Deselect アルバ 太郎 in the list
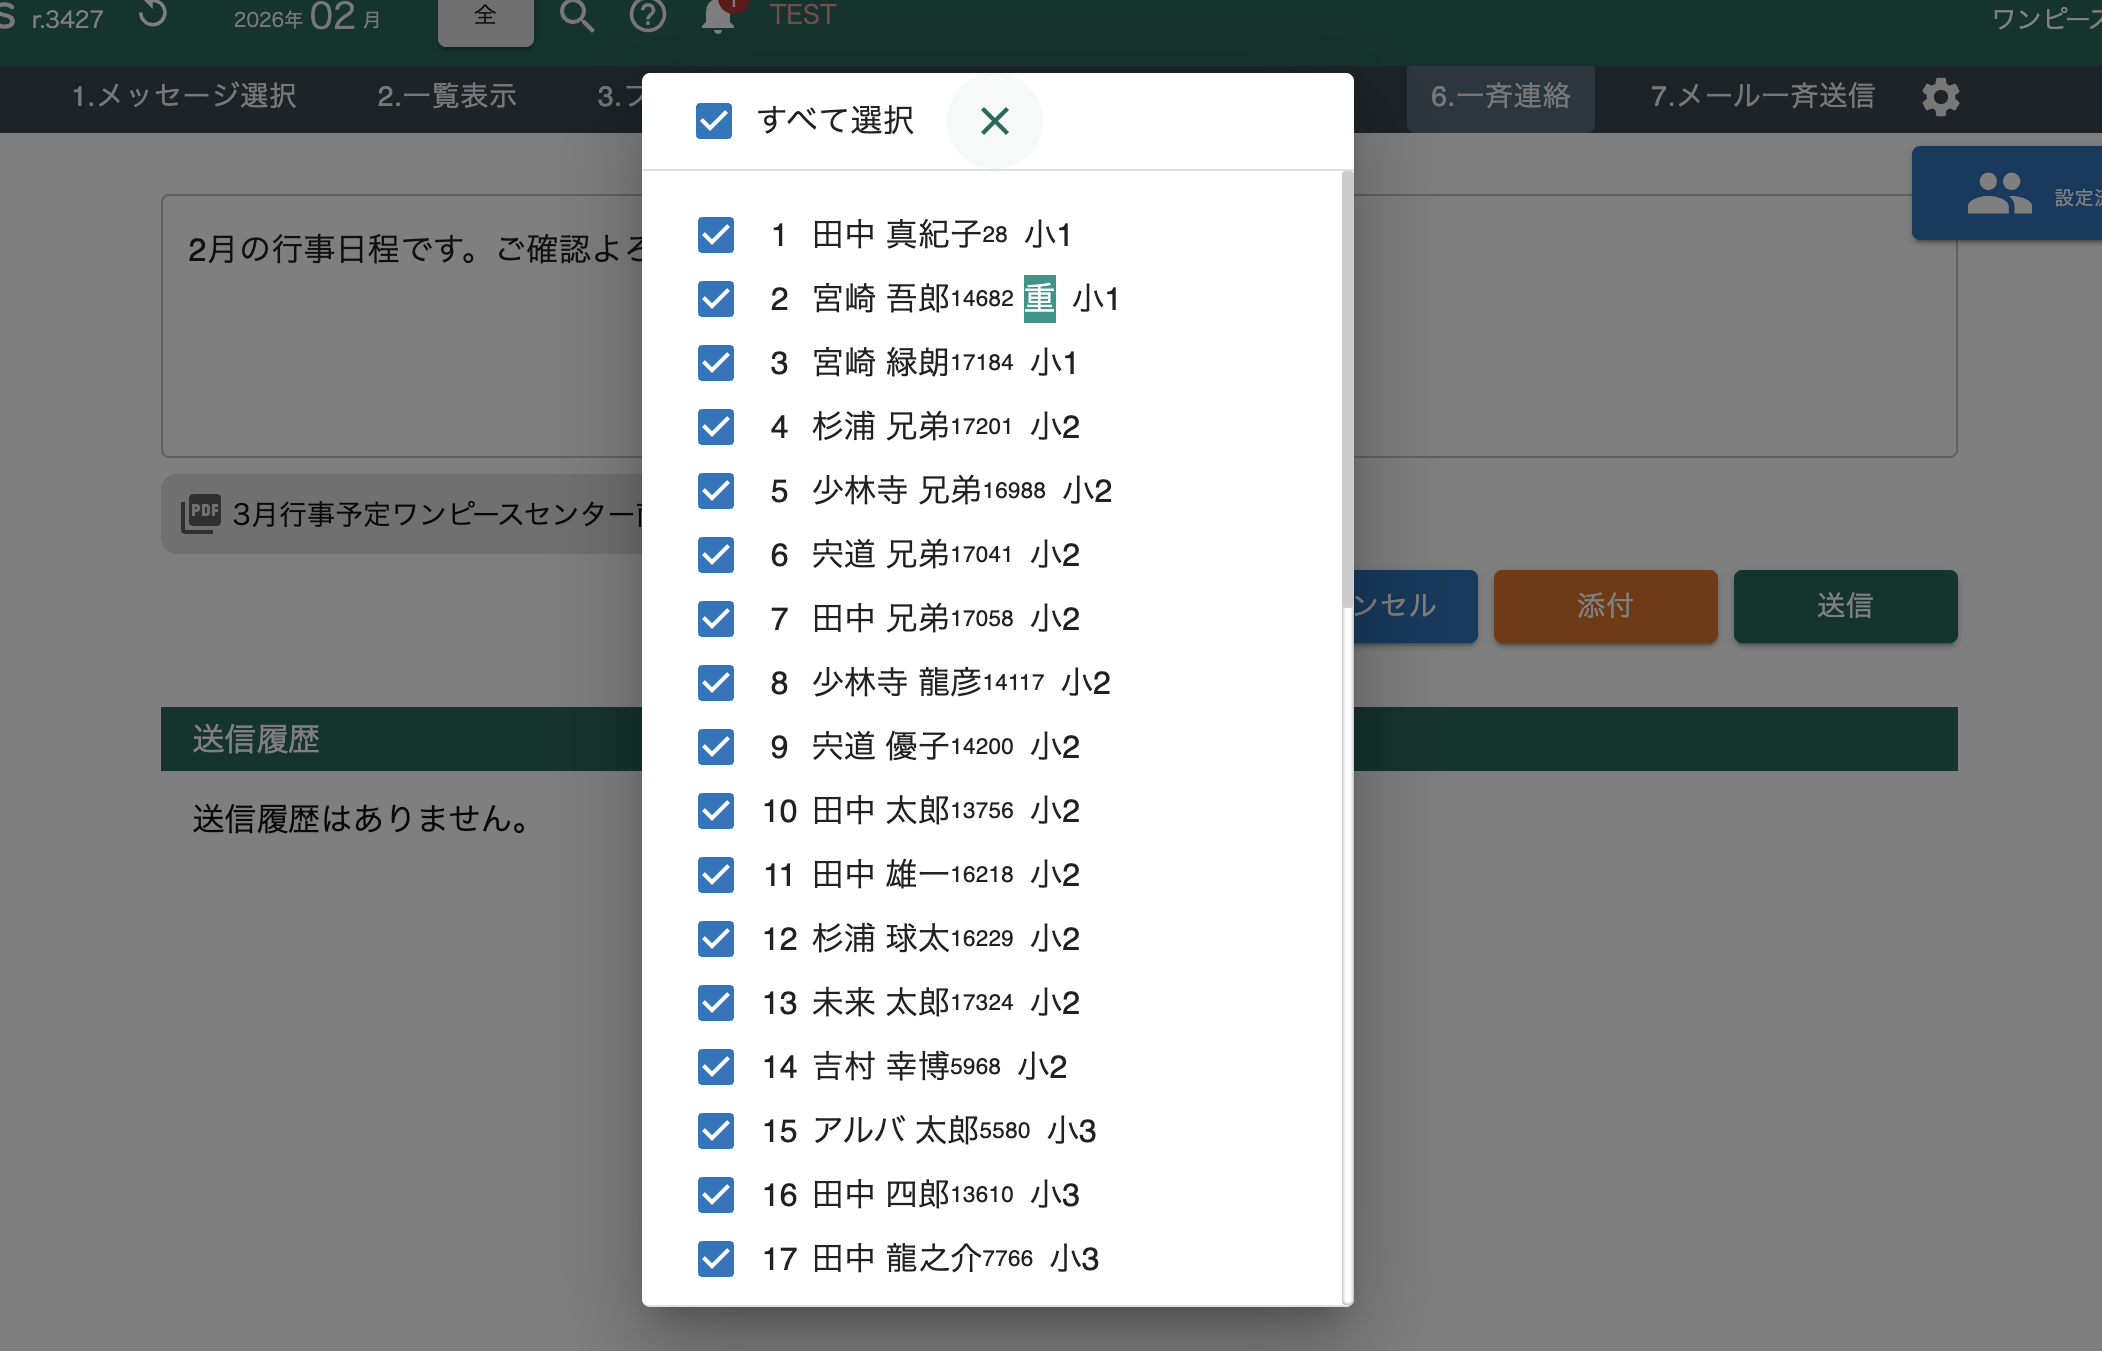The image size is (2102, 1351). tap(716, 1131)
